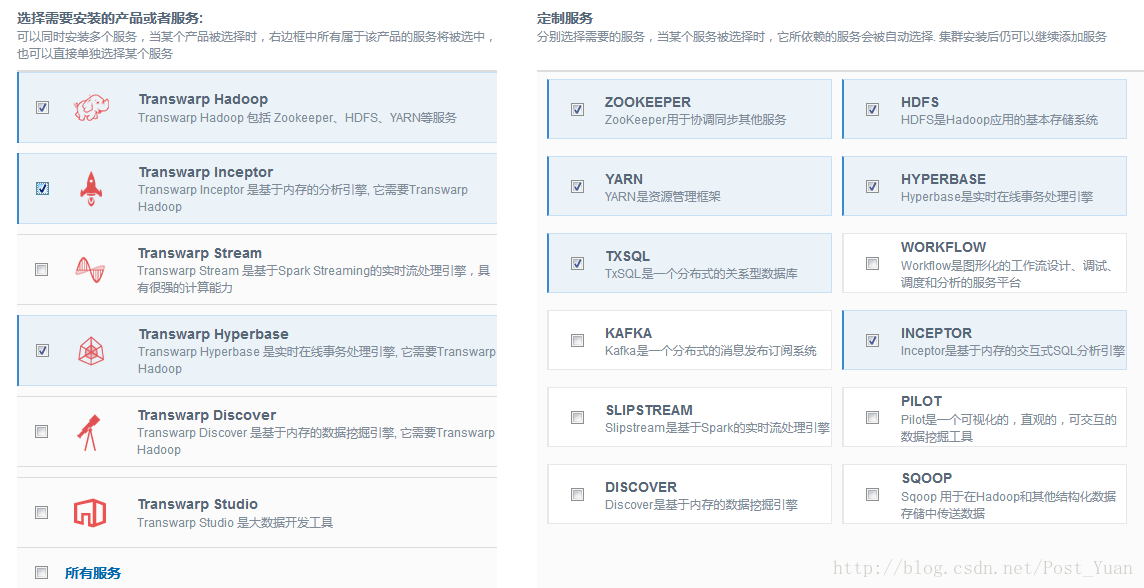Check the SLIPSTREAM service checkbox
Viewport: 1144px width, 588px height.
coord(577,417)
